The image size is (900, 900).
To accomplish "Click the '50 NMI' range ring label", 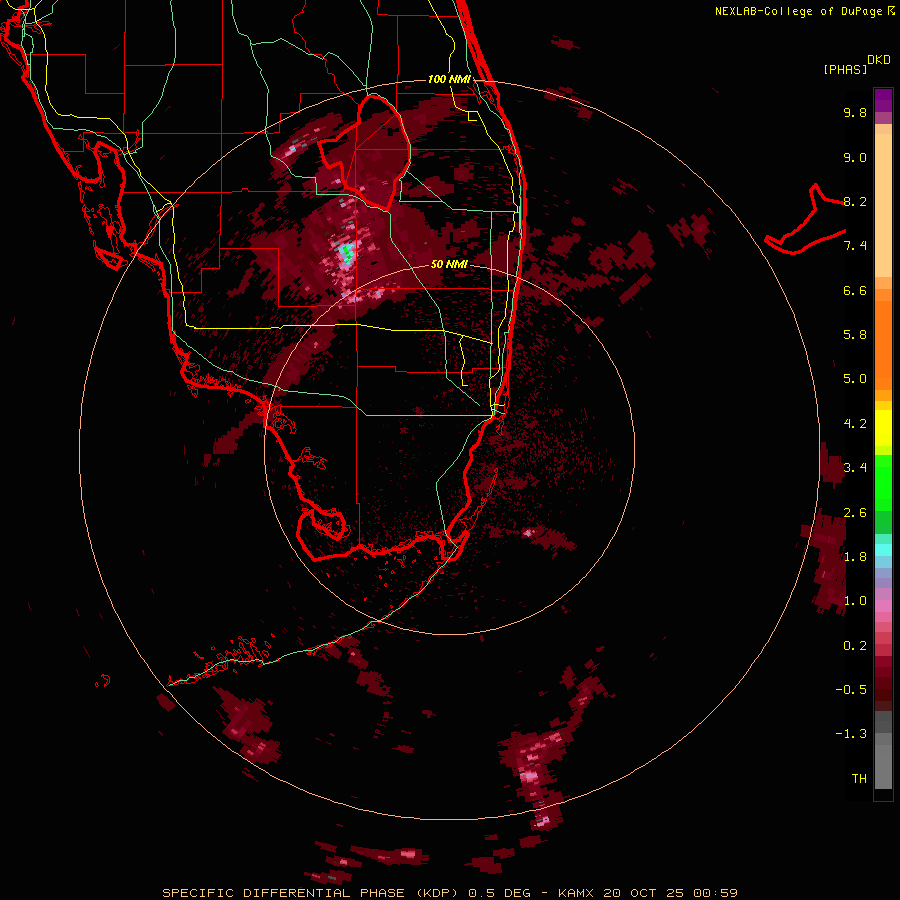I will point(449,264).
